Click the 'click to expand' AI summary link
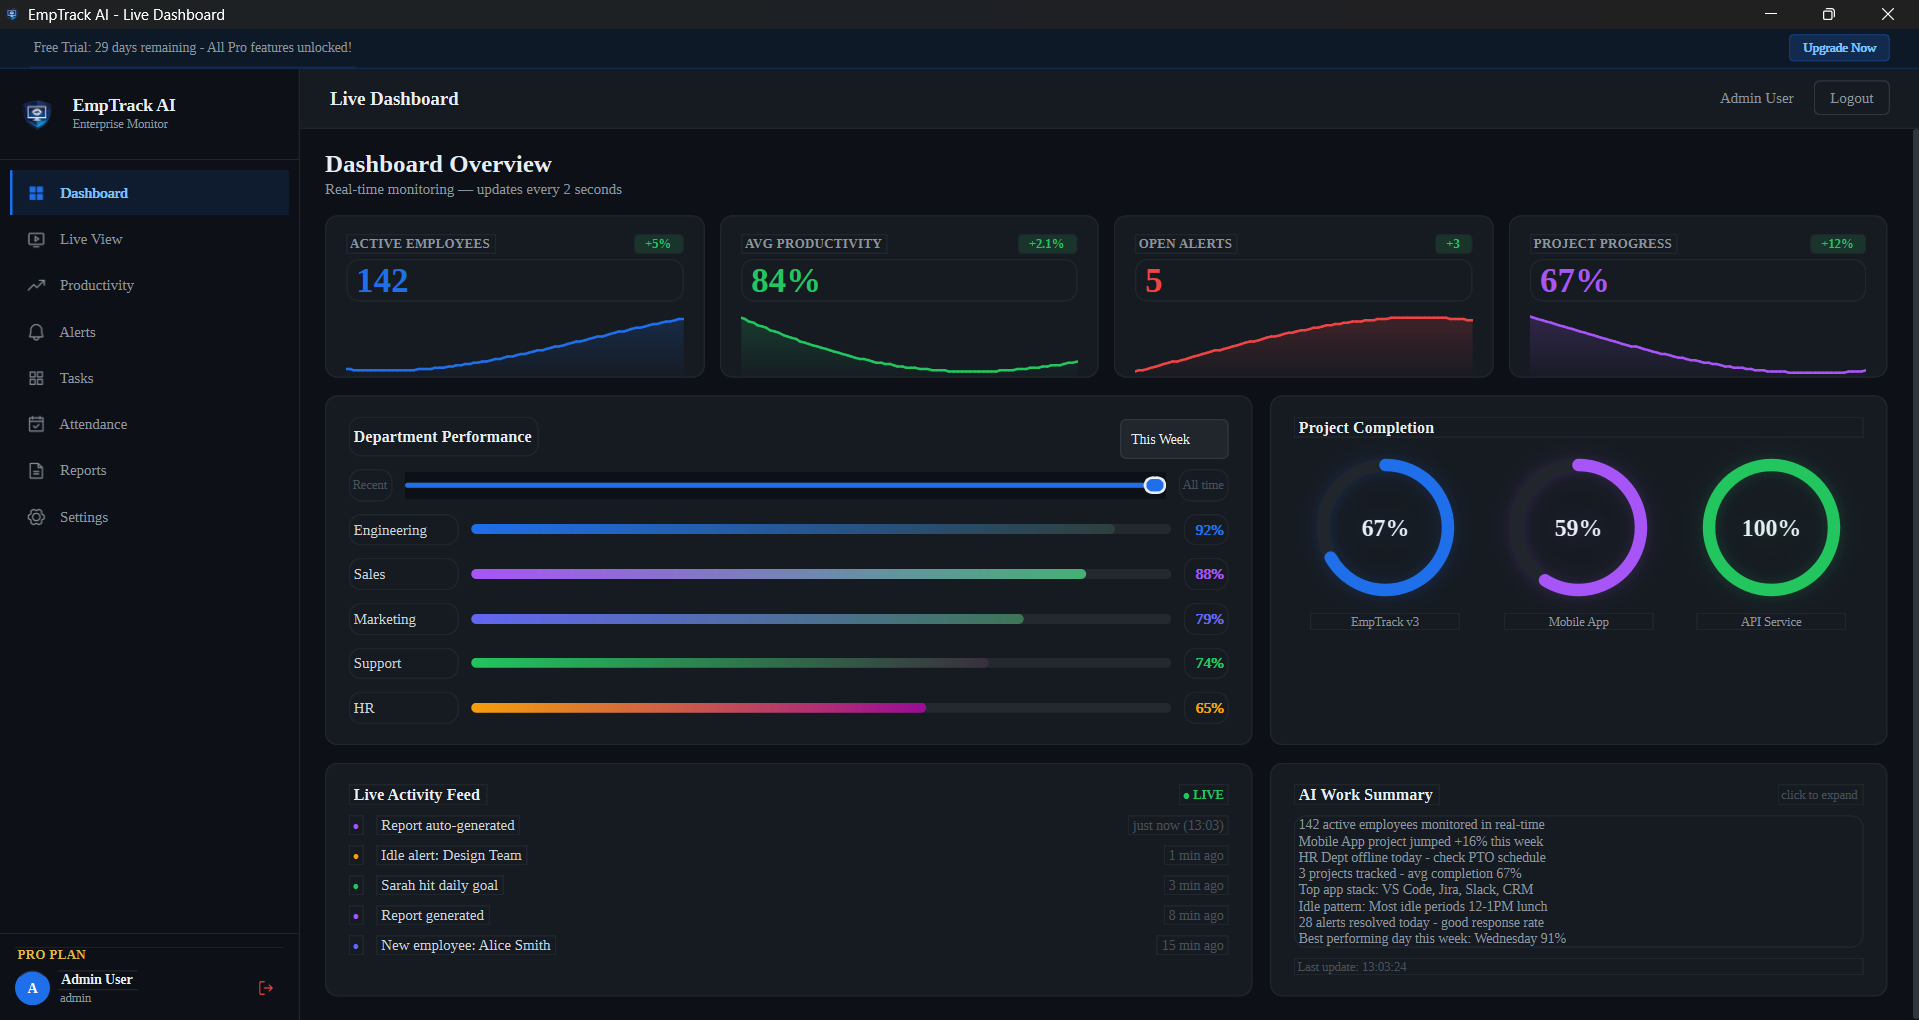1919x1020 pixels. tap(1819, 795)
